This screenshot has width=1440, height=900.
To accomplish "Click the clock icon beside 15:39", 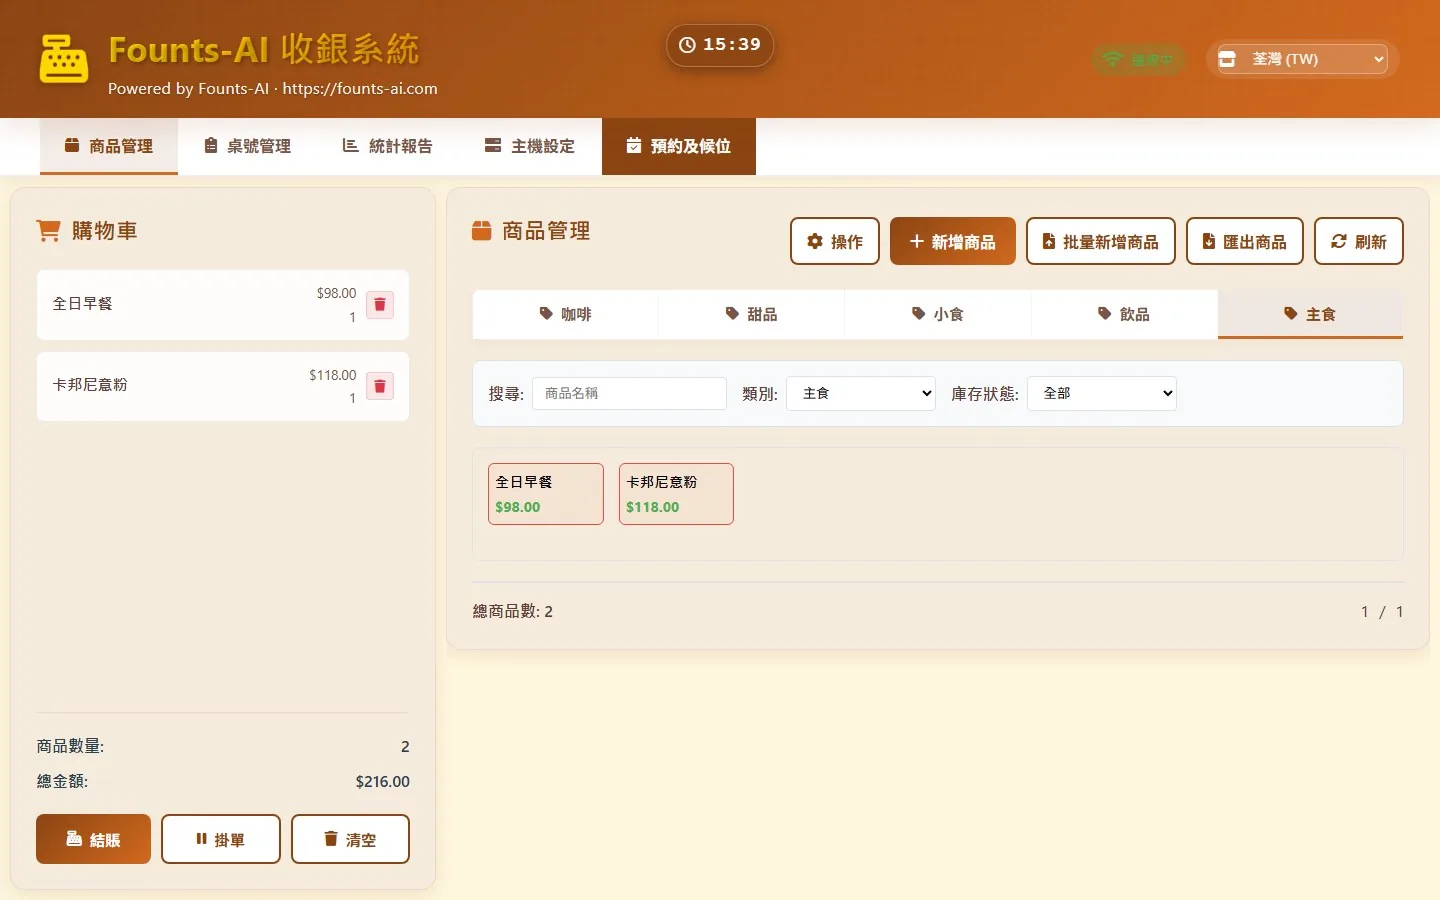I will (687, 45).
